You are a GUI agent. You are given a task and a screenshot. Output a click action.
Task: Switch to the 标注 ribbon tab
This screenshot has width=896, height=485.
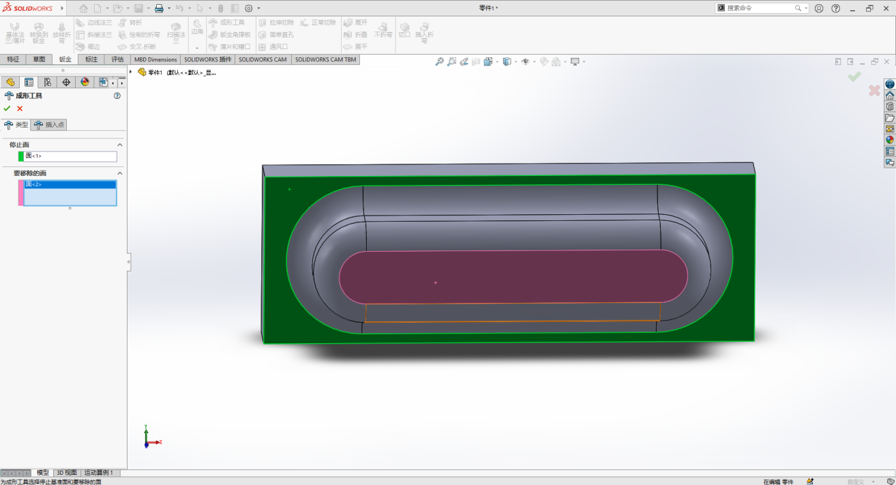point(91,59)
